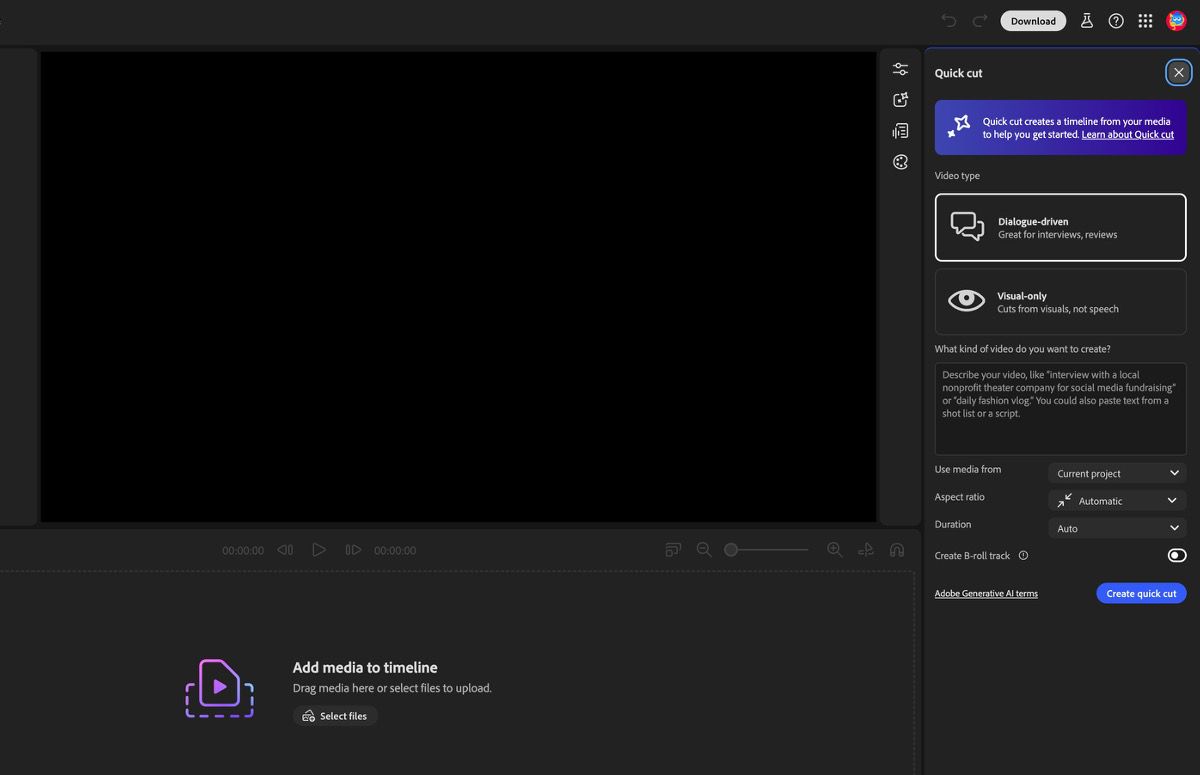
Task: Click the undo arrow
Action: click(x=949, y=21)
